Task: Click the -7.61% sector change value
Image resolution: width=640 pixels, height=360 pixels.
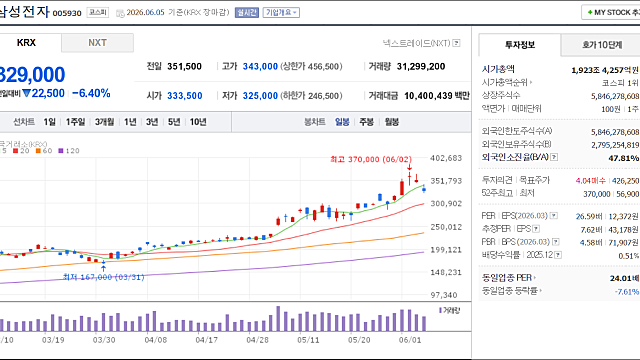Action: pos(627,291)
